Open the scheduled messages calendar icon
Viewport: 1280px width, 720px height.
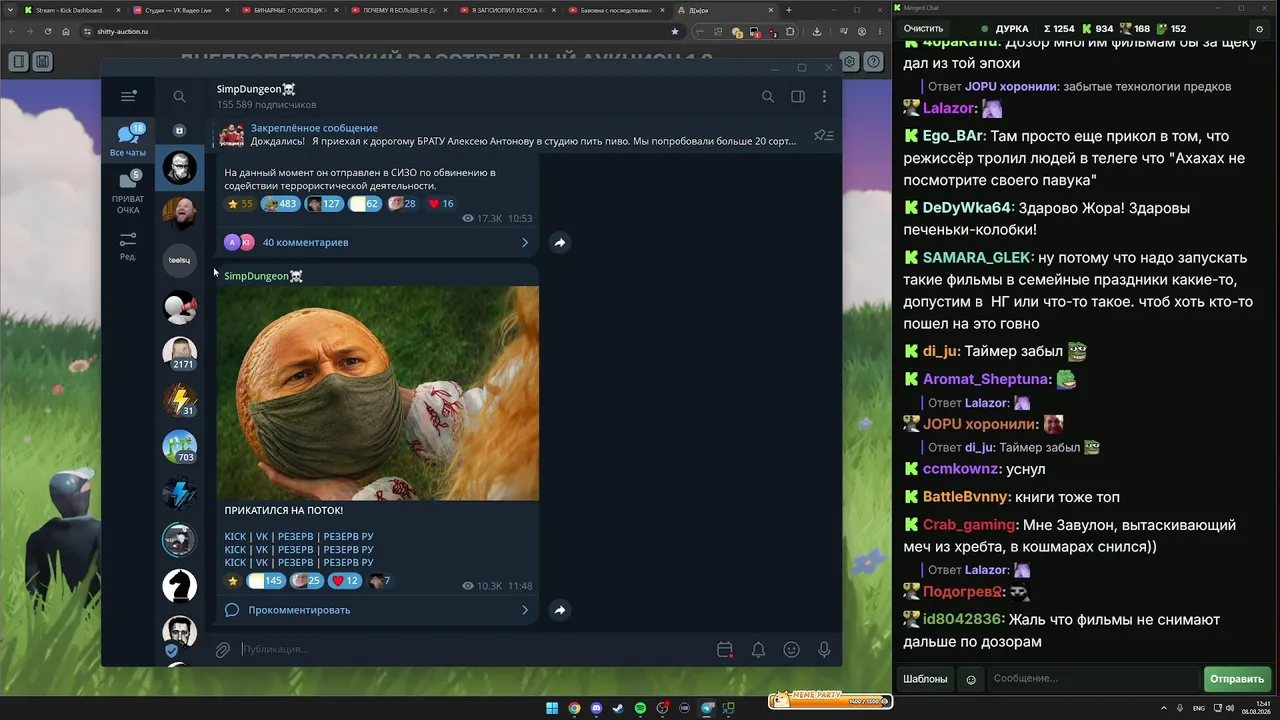point(725,650)
